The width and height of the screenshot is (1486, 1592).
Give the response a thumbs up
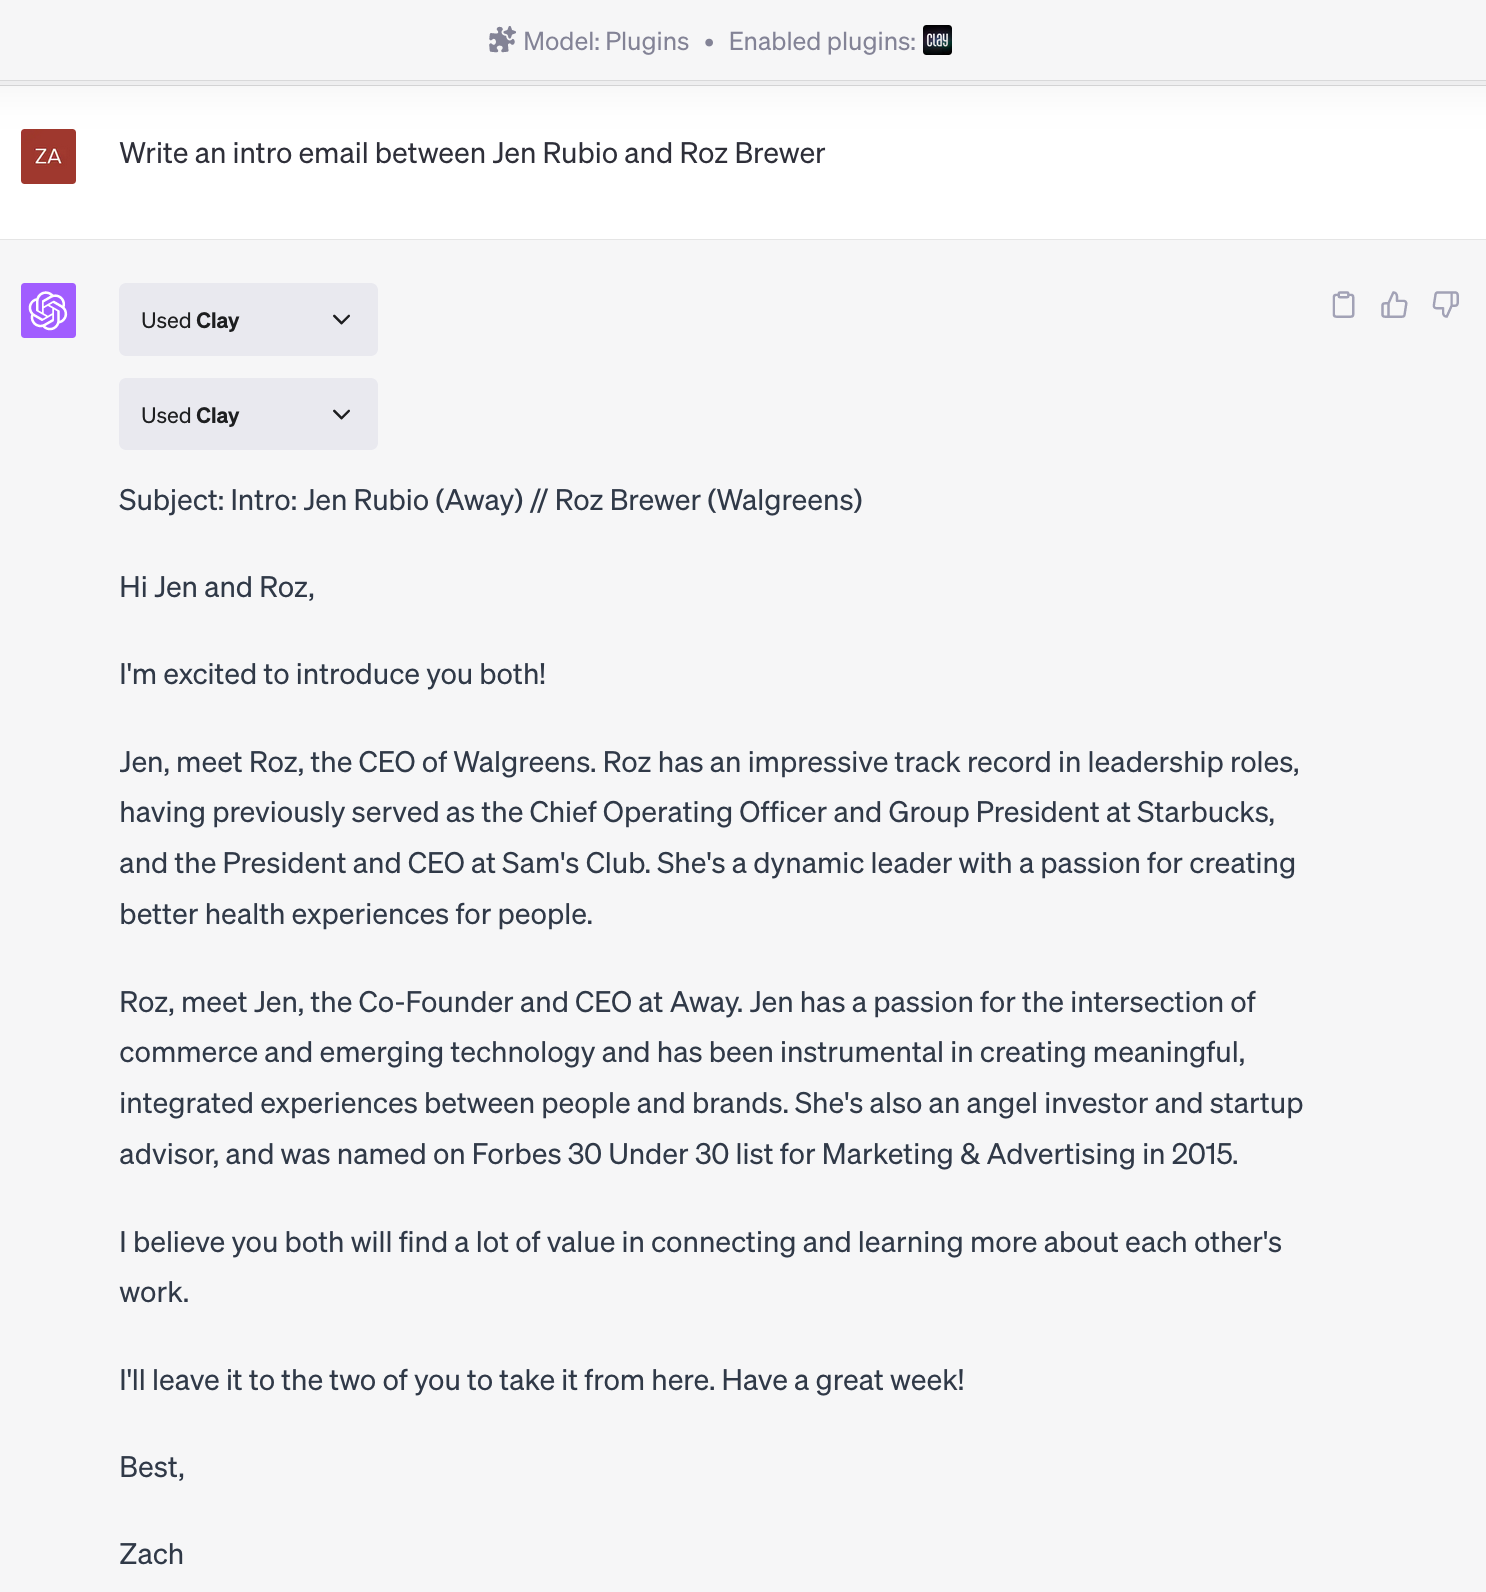(x=1394, y=305)
